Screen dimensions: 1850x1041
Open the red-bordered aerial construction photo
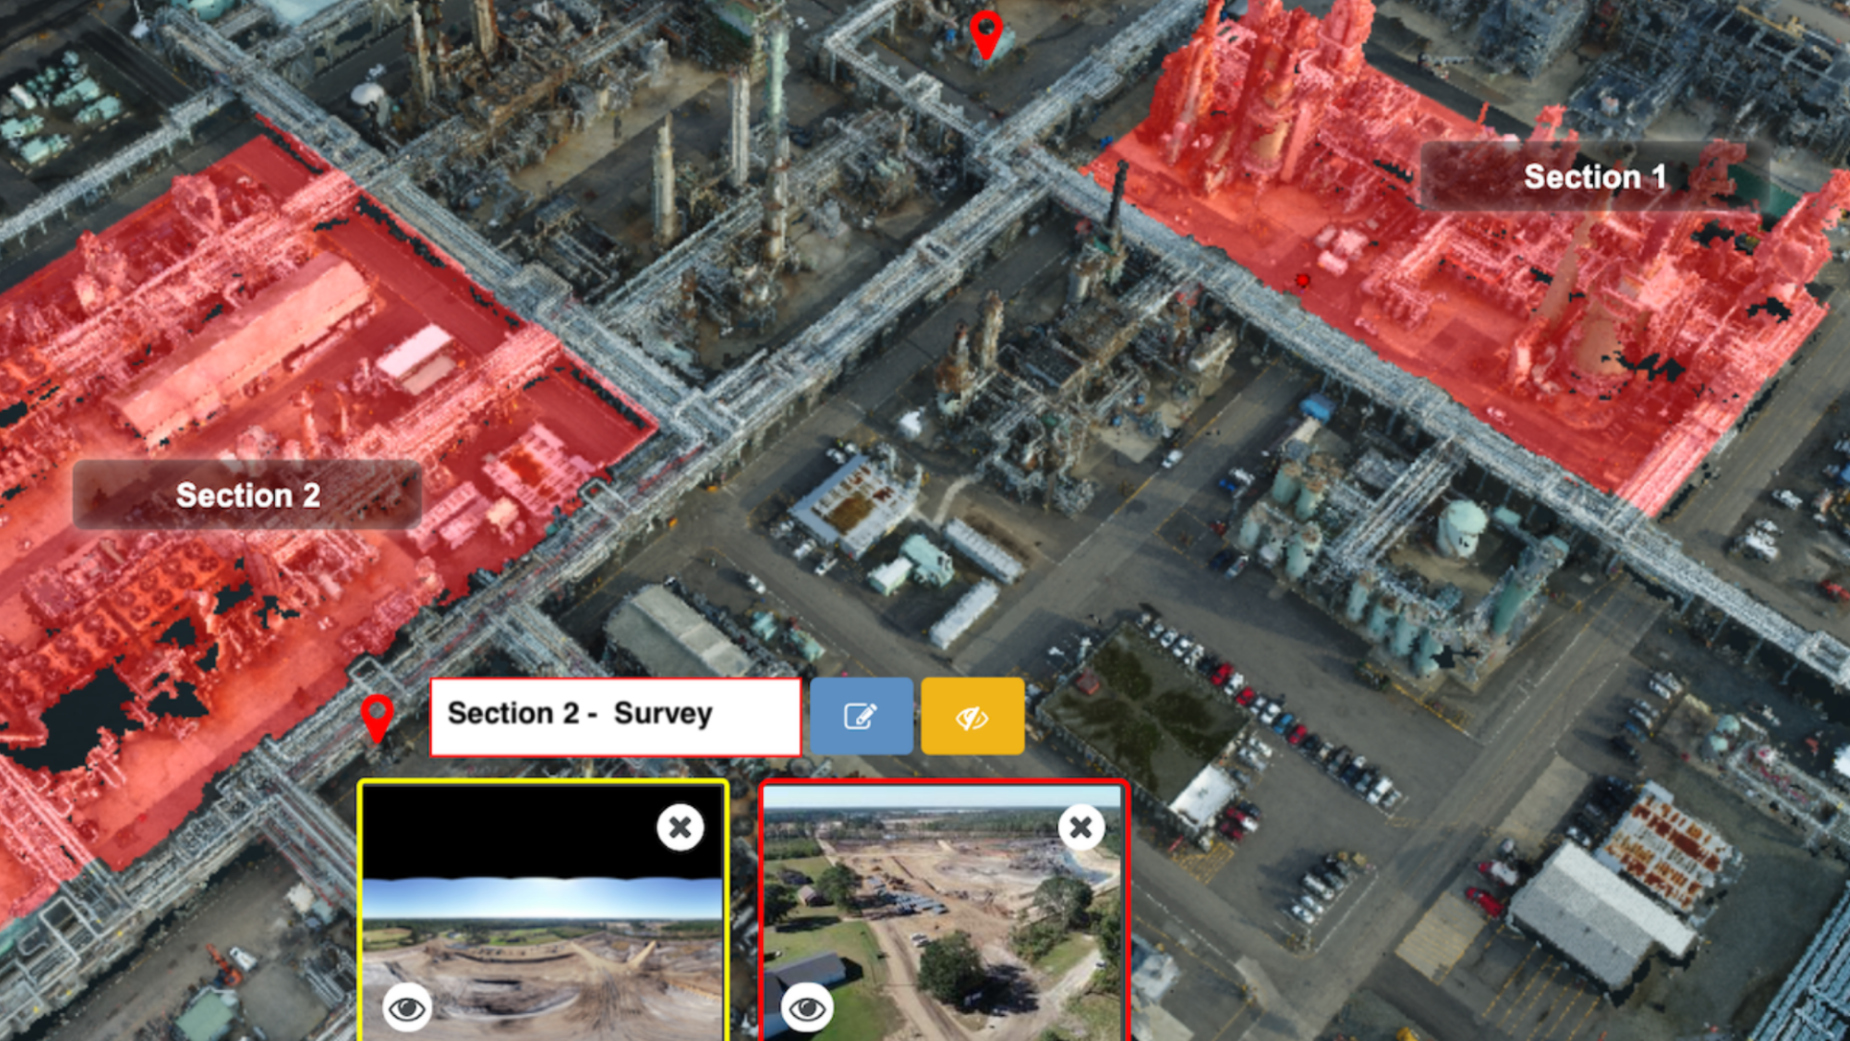944,911
